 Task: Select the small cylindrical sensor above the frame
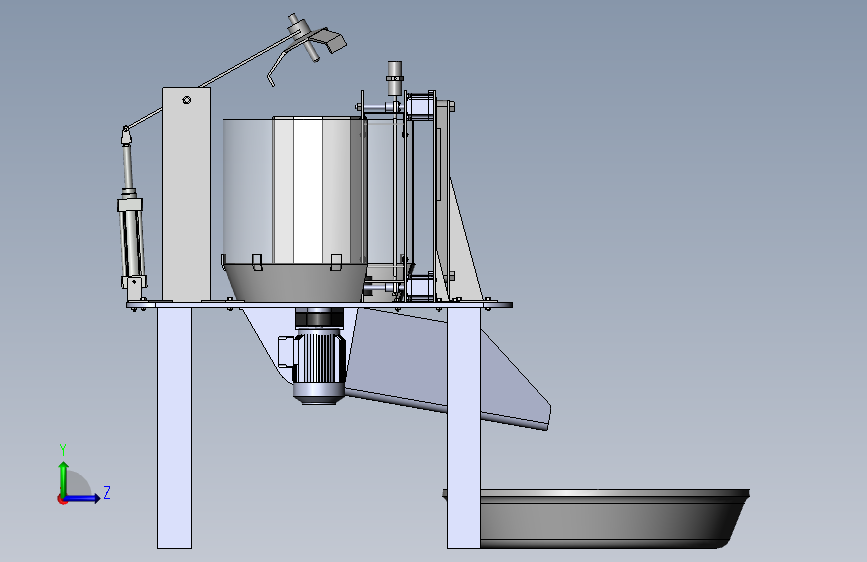click(395, 79)
